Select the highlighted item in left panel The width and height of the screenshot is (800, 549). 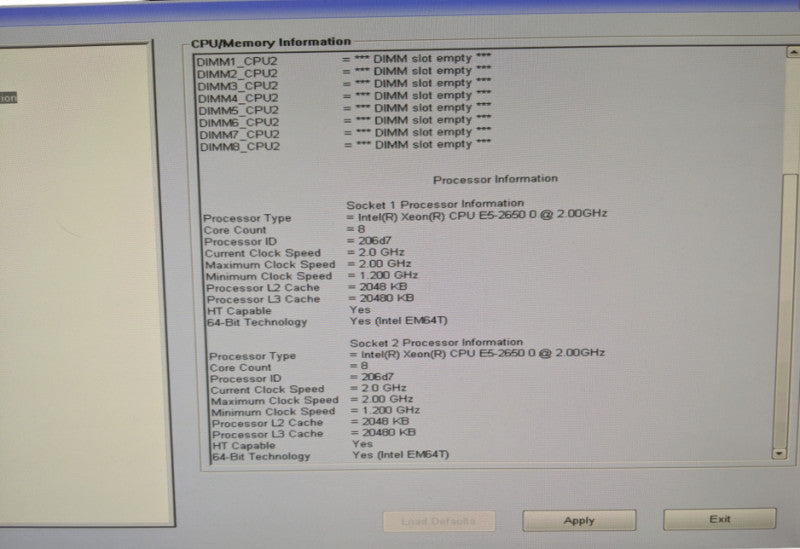point(8,97)
